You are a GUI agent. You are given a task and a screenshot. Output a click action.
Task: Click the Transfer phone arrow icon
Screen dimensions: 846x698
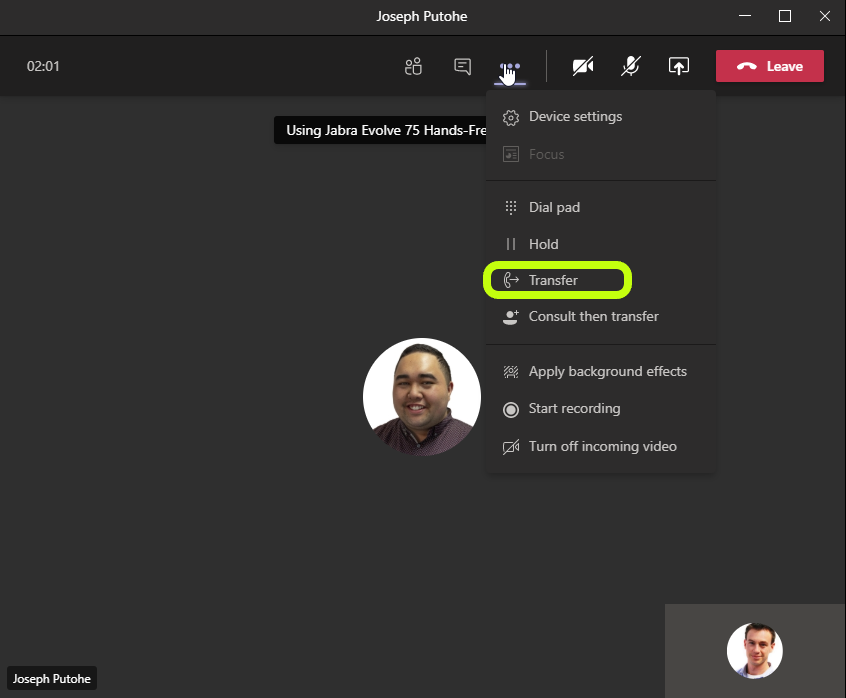pyautogui.click(x=510, y=280)
